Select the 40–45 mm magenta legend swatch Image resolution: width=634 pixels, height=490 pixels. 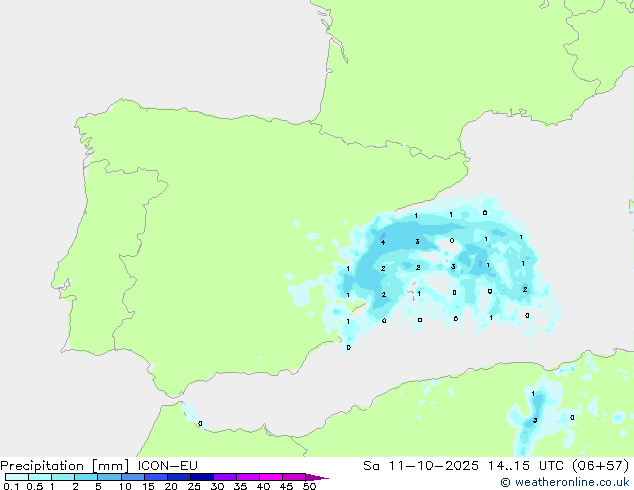pyautogui.click(x=271, y=477)
